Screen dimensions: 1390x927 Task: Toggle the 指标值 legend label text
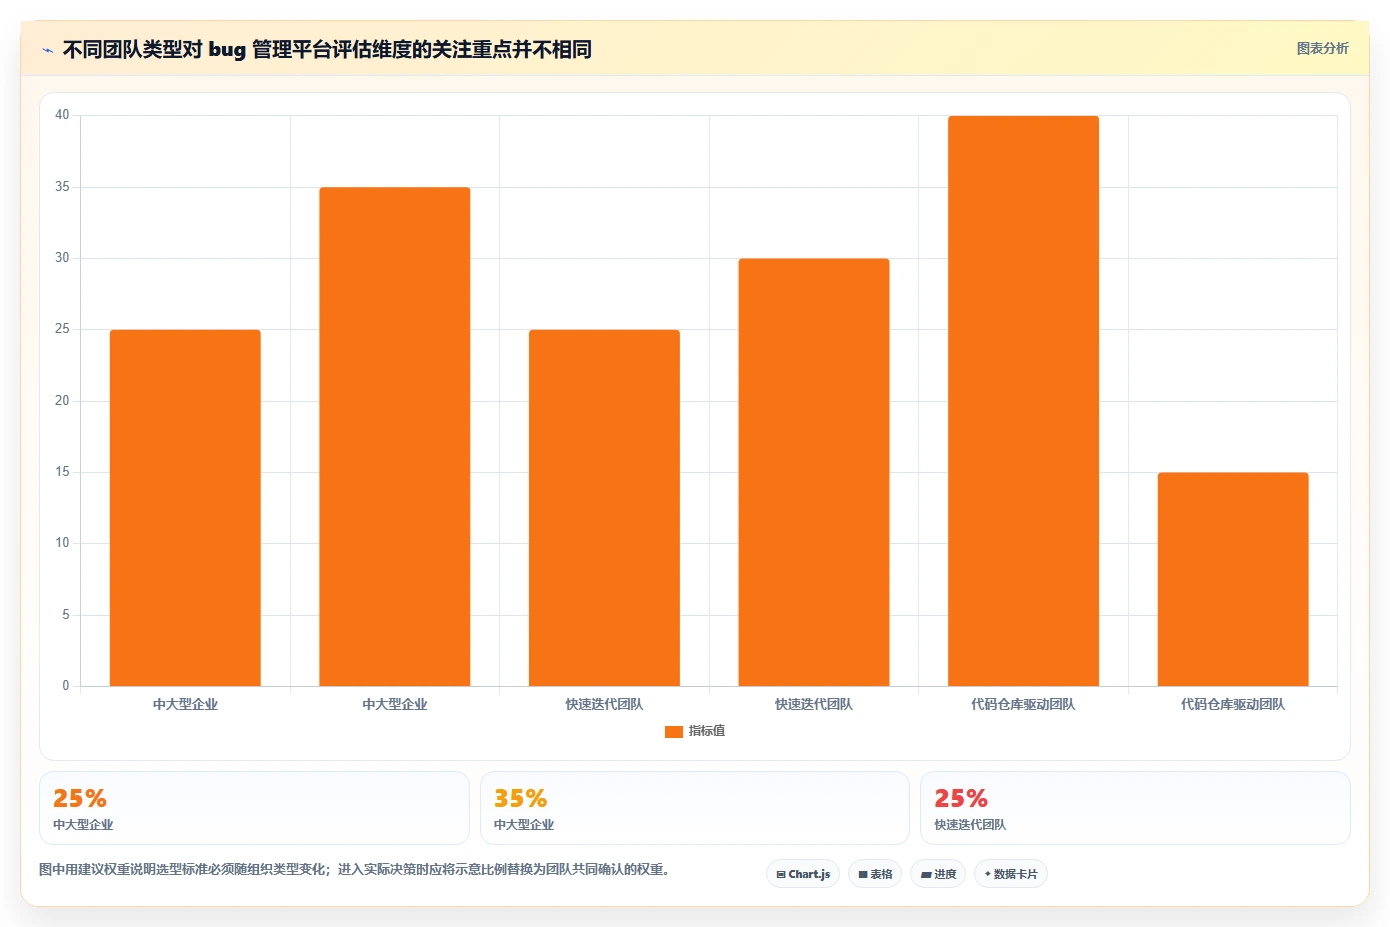(x=707, y=732)
